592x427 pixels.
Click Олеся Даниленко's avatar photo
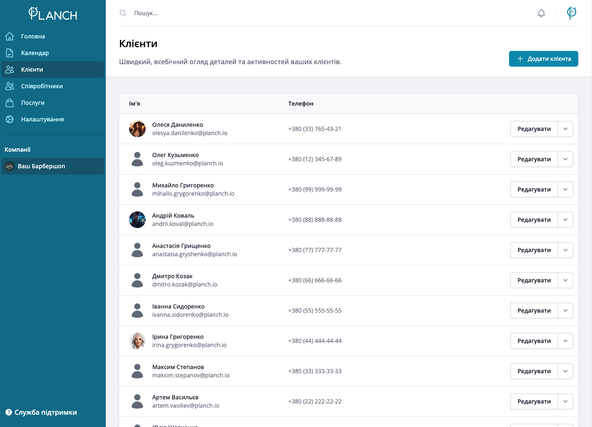137,129
